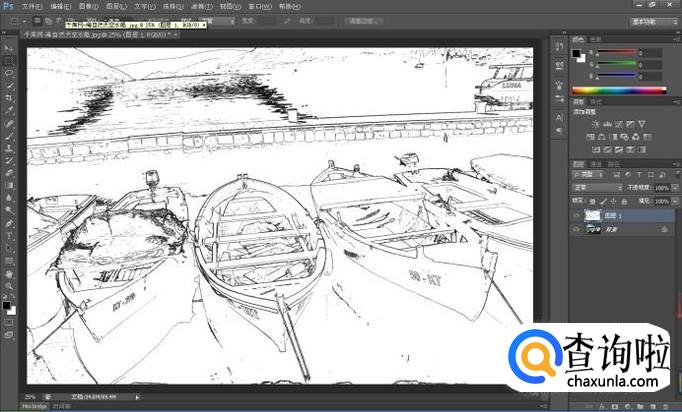Select the Dodge tool
Screen dimensions: 682x412
pyautogui.click(x=9, y=211)
